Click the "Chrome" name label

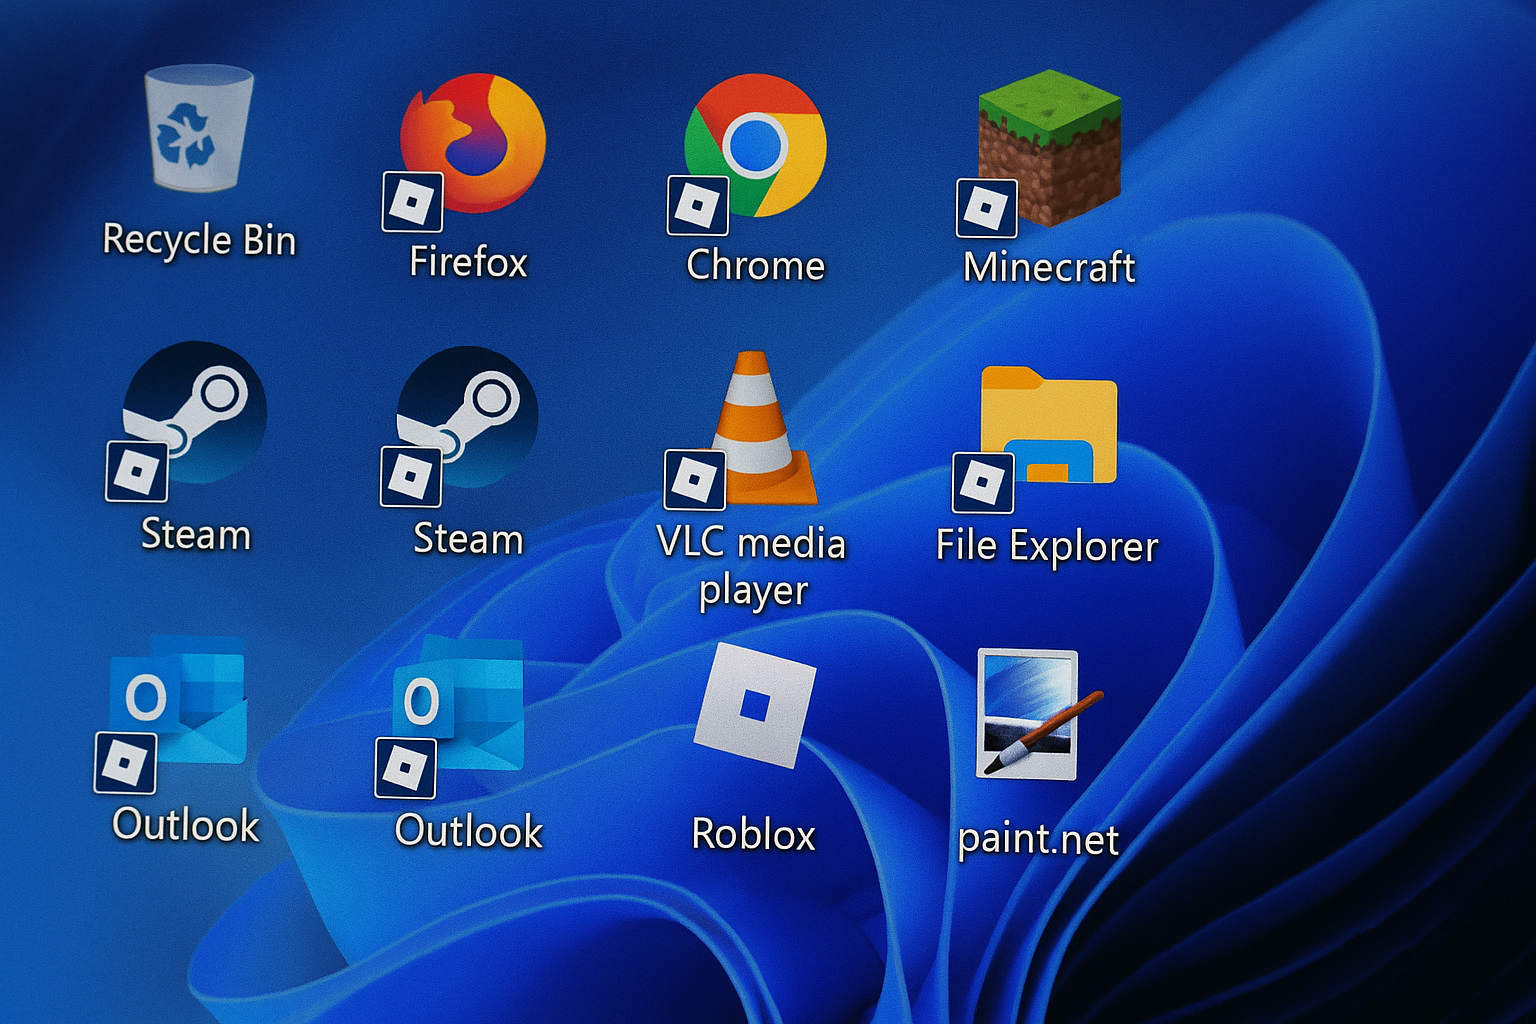coord(755,266)
